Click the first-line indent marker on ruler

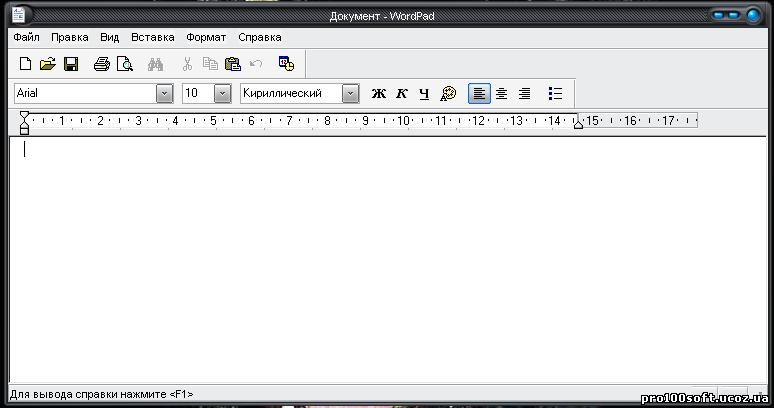coord(24,116)
